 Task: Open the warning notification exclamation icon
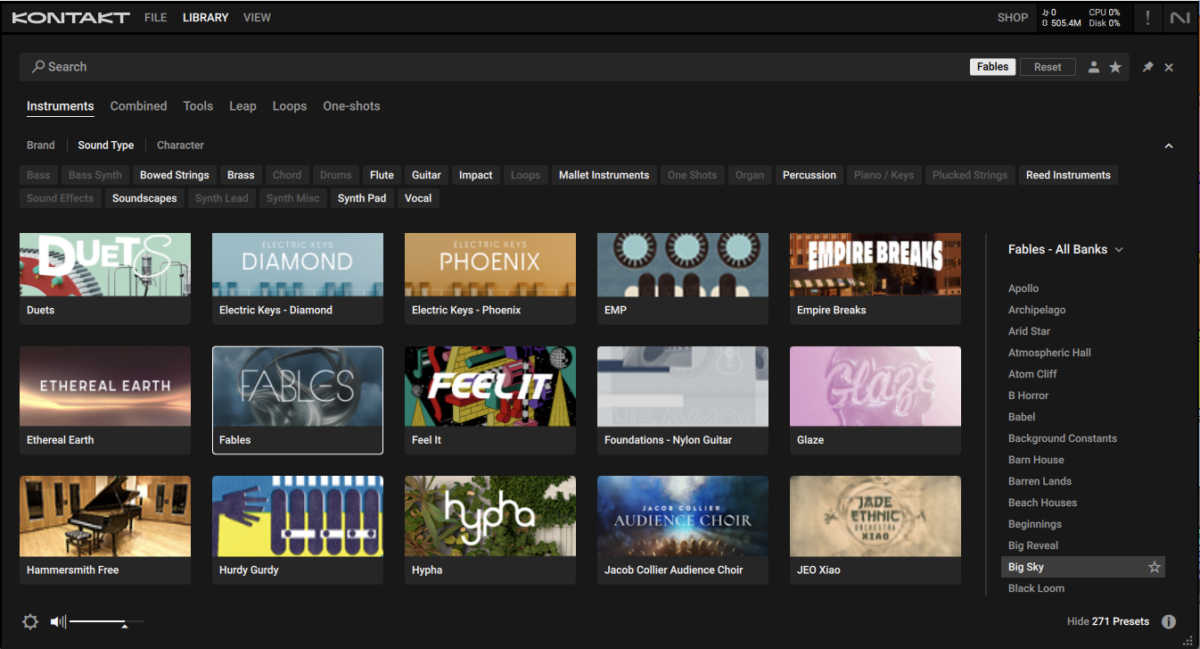1147,17
